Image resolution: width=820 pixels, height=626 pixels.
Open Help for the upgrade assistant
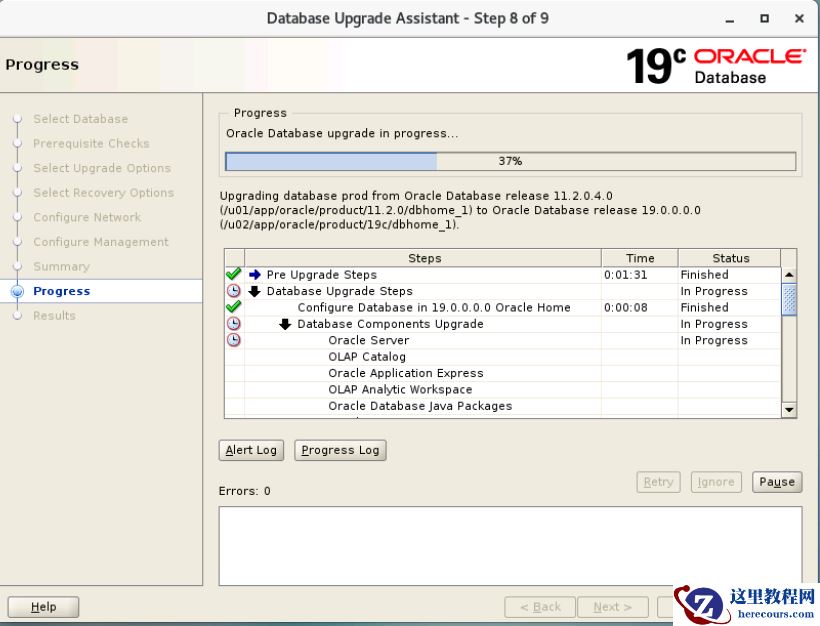pos(43,607)
